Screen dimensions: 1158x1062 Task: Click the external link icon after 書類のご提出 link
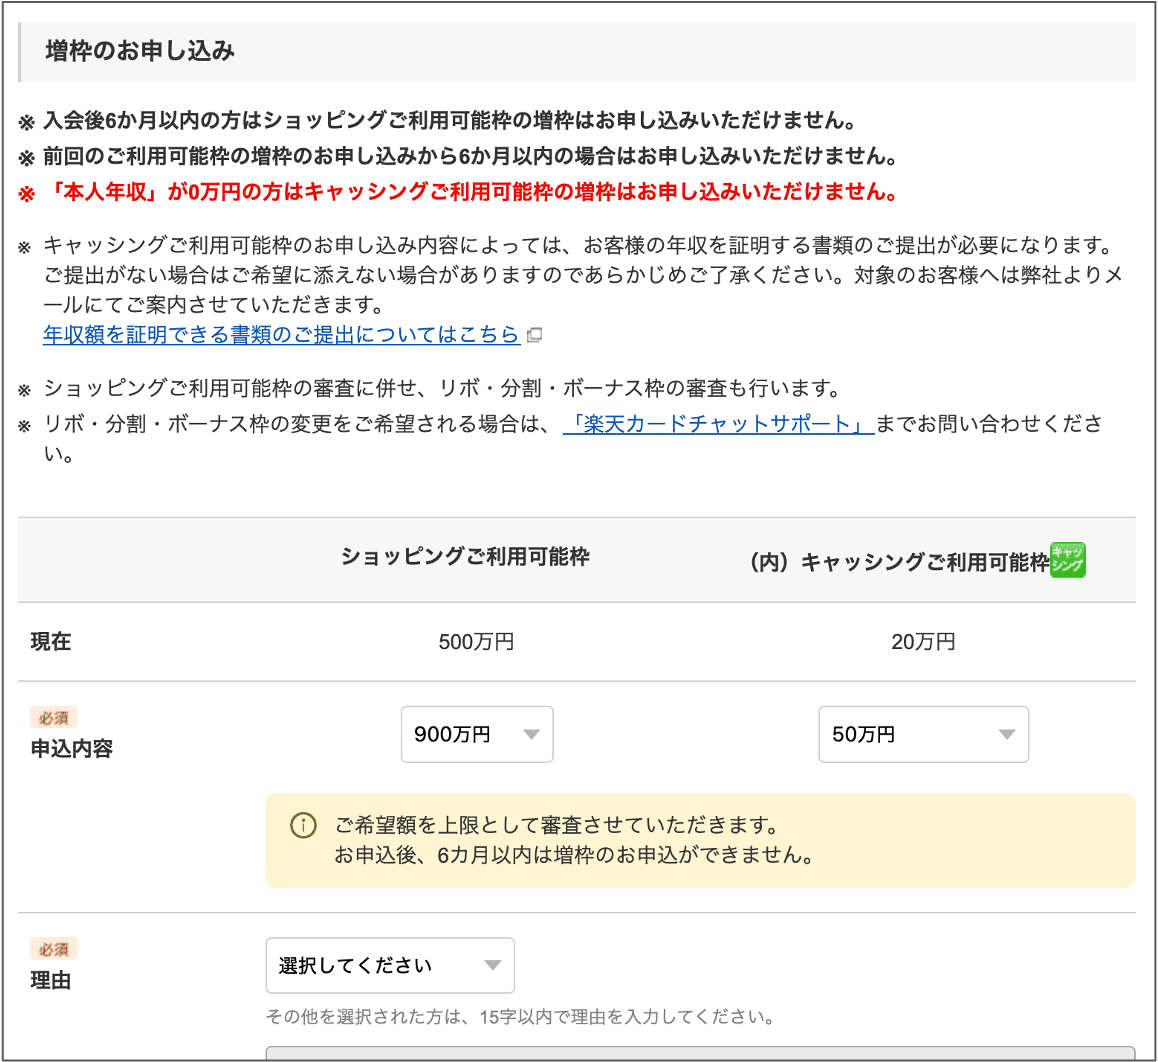pyautogui.click(x=534, y=336)
